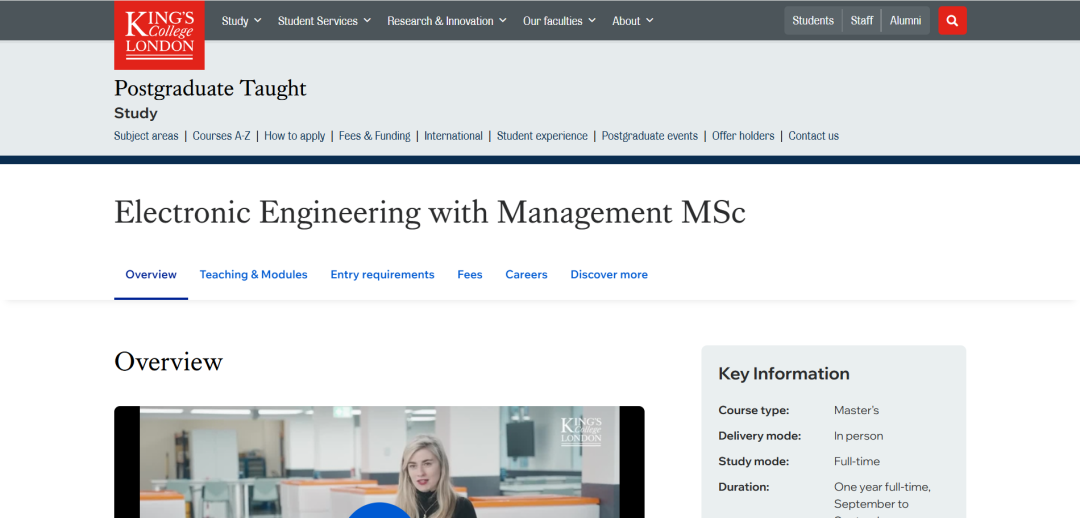This screenshot has height=518, width=1080.
Task: Click the Course type label
Action: click(x=754, y=410)
